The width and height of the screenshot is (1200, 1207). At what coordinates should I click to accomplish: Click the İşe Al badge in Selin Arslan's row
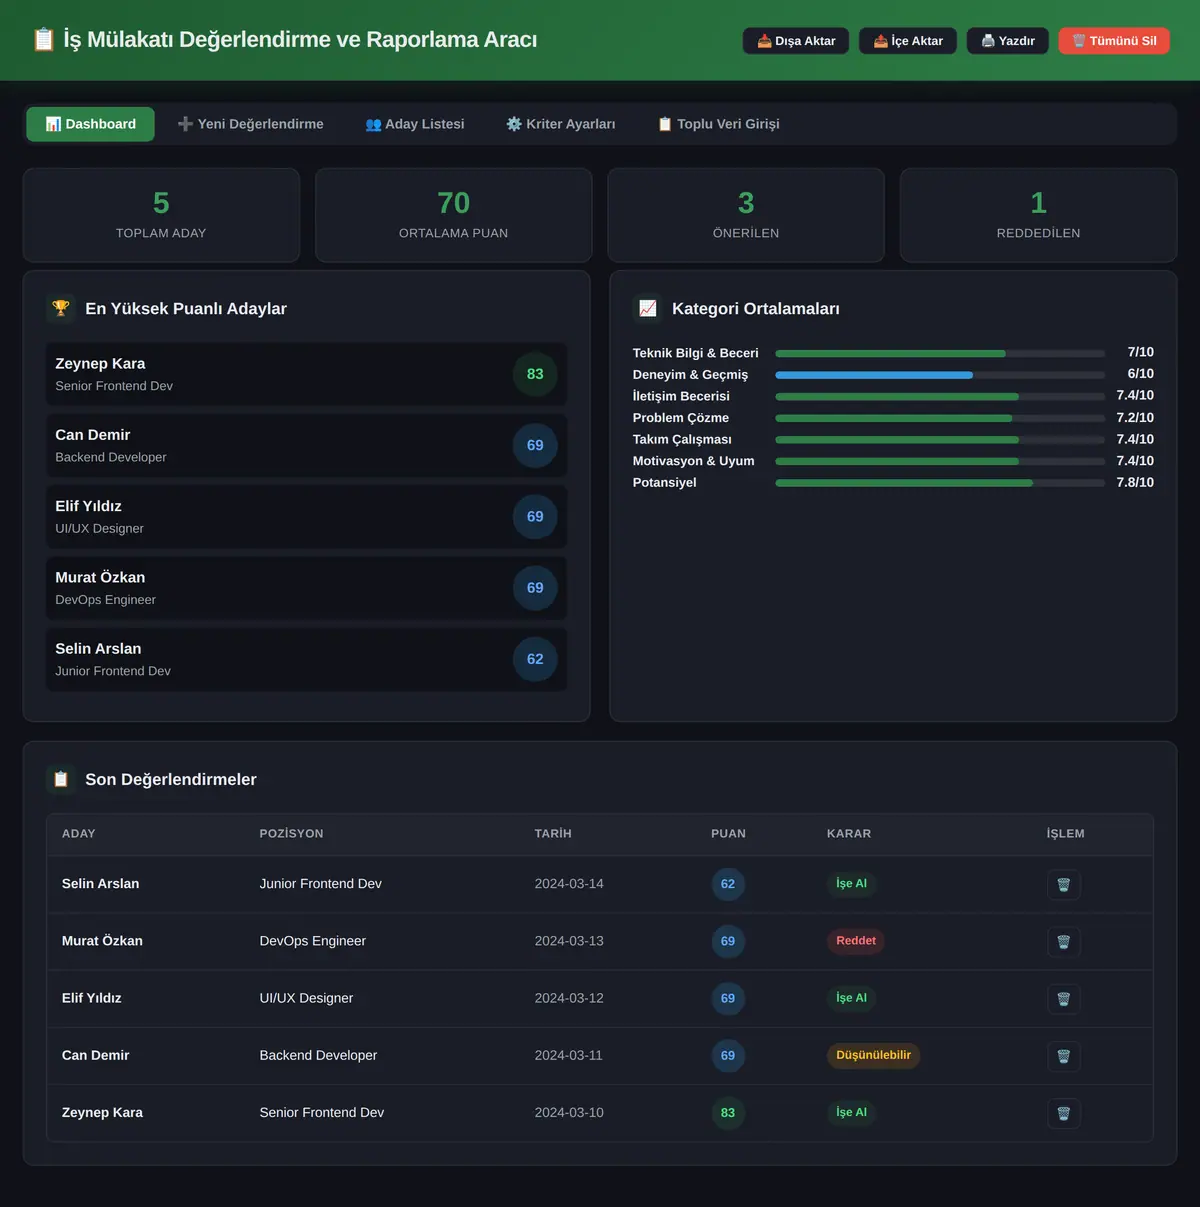tap(852, 884)
